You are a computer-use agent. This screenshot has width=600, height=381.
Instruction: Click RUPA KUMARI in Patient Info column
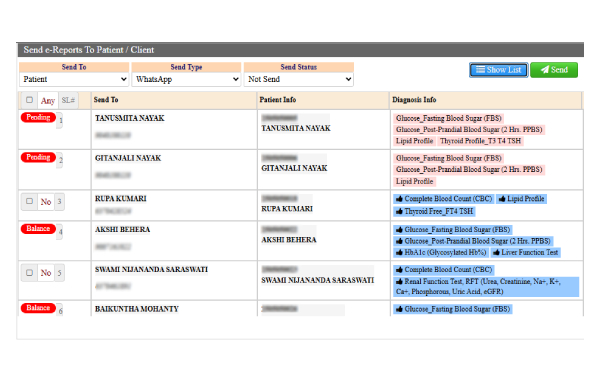(287, 209)
